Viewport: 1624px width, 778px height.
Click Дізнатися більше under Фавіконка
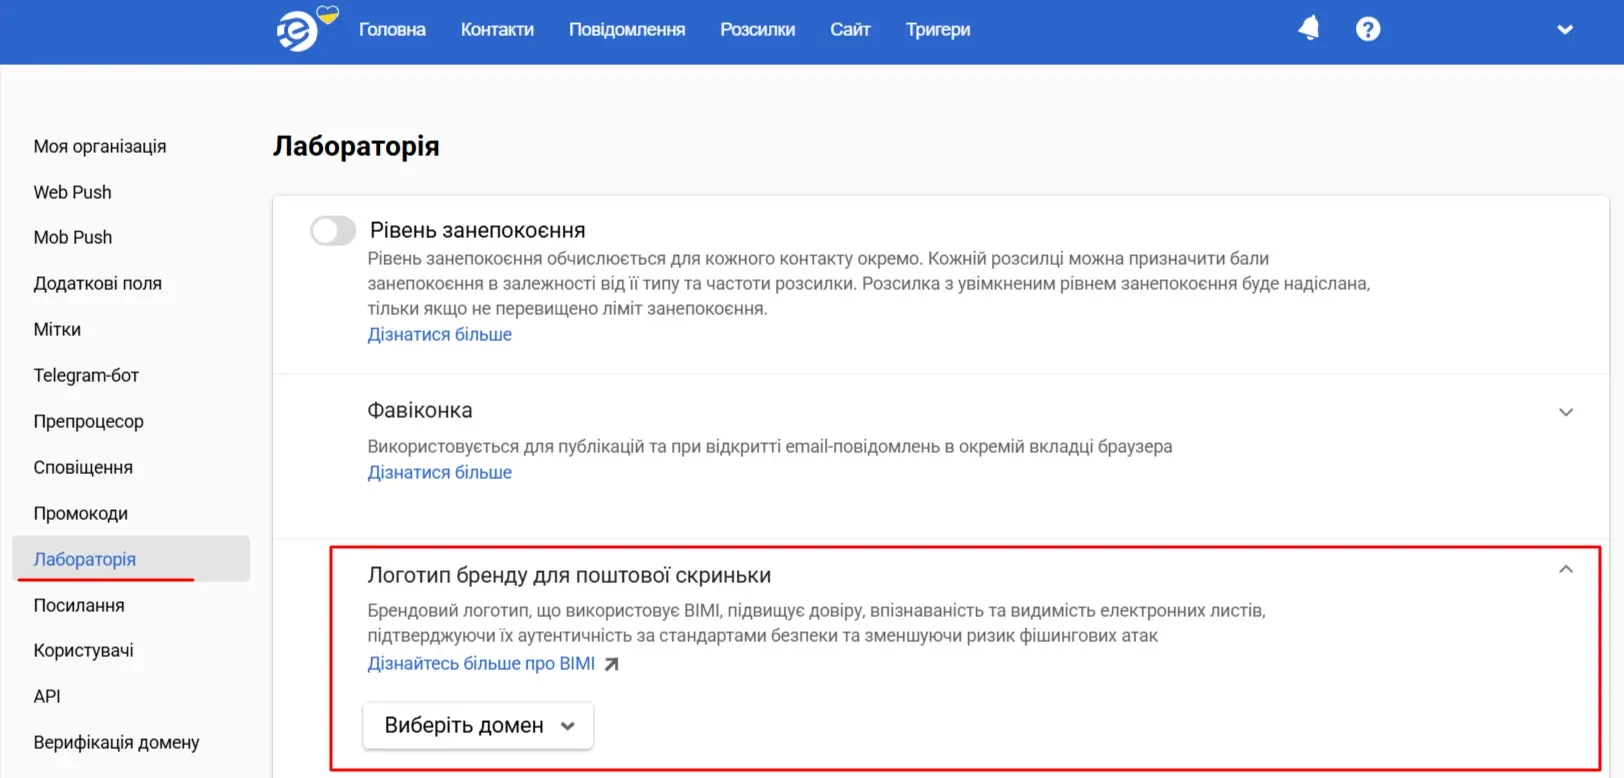(439, 473)
